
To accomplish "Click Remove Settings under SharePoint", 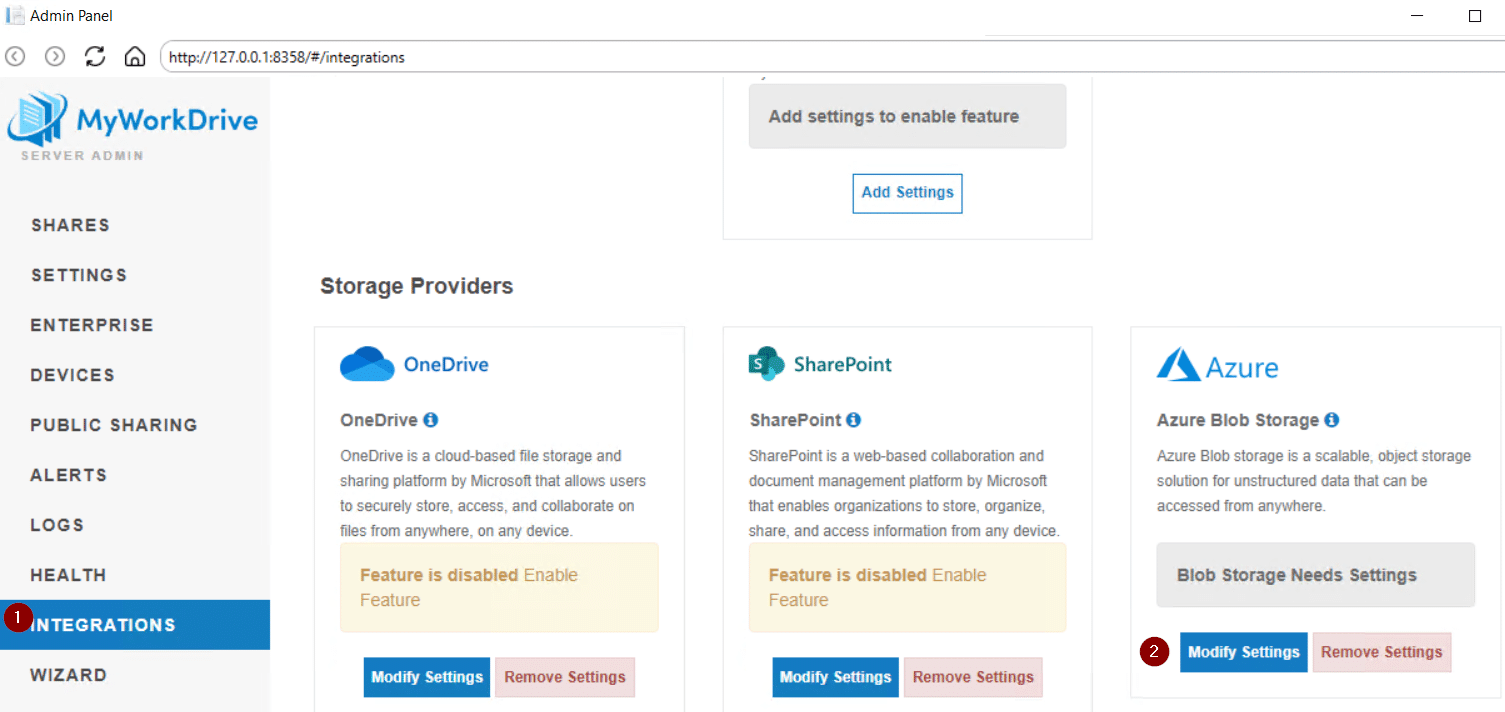I will pyautogui.click(x=972, y=677).
